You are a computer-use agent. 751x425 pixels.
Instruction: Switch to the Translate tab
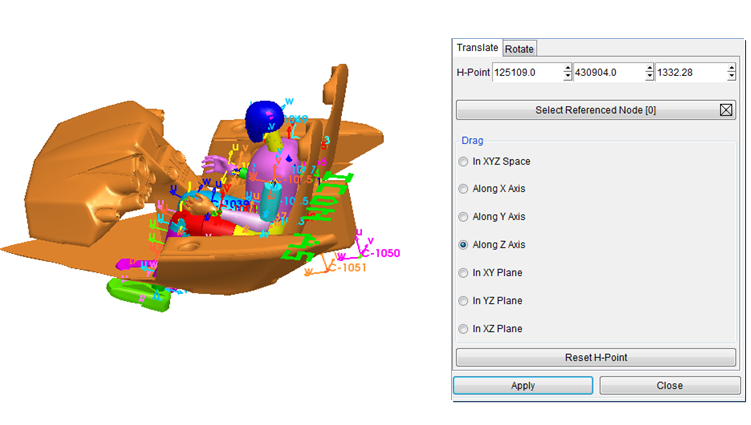point(477,48)
